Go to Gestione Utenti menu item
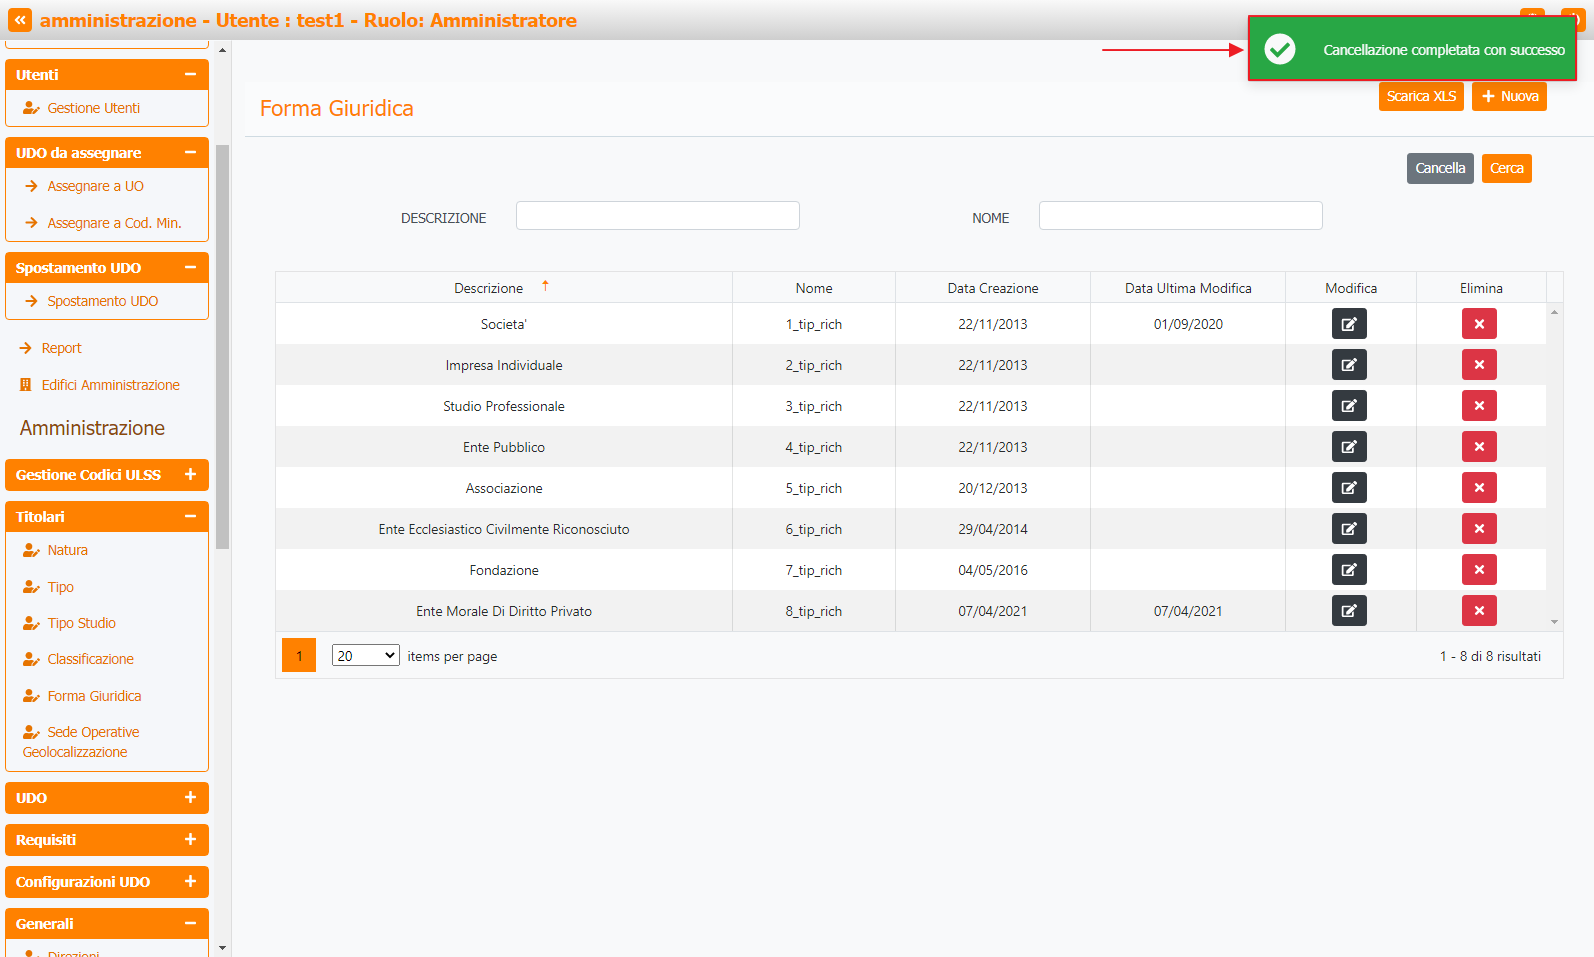Viewport: 1594px width, 957px height. click(93, 108)
